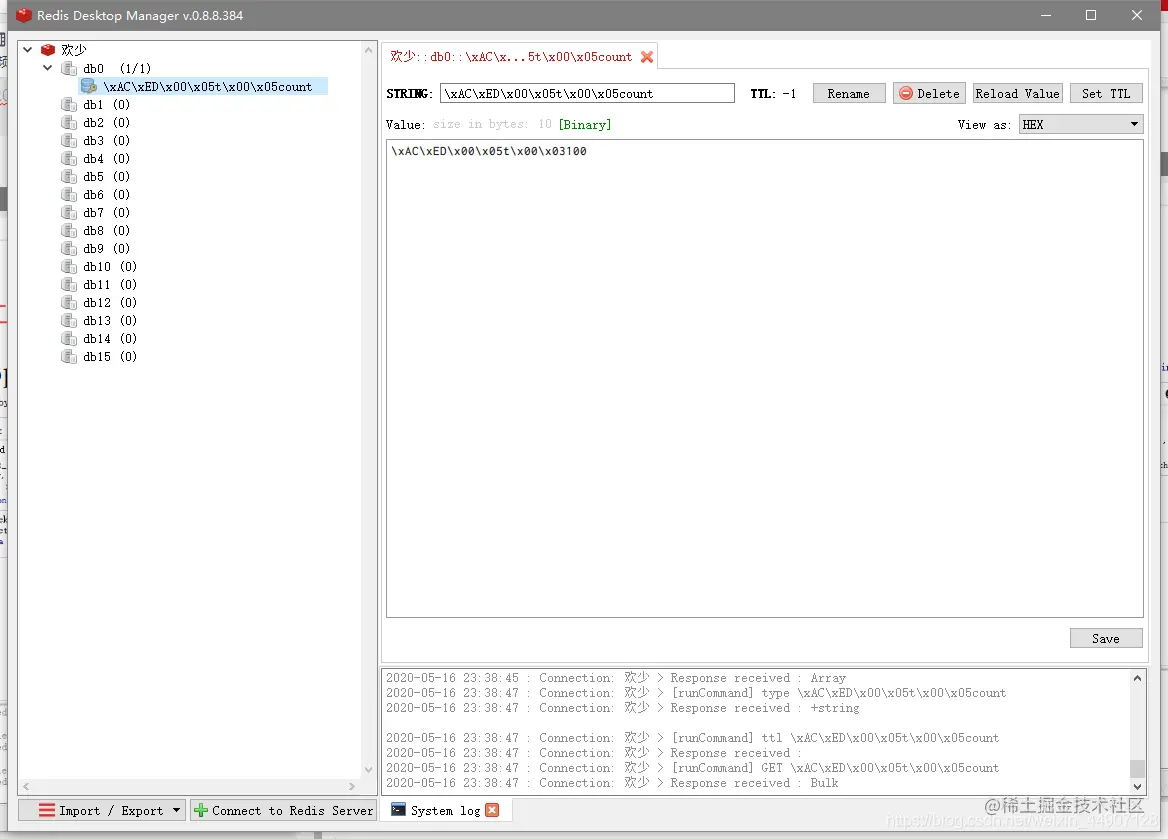Click the db1 database icon
This screenshot has width=1168, height=839.
[69, 104]
